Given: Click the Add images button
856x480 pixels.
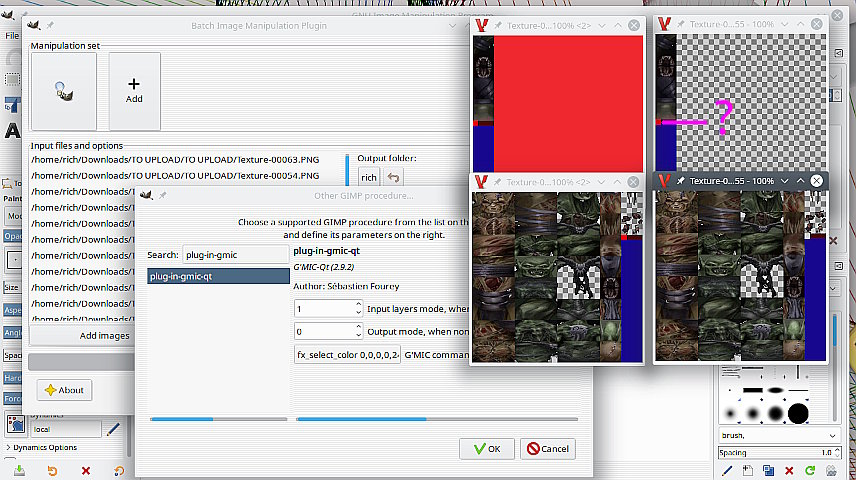Looking at the screenshot, I should pyautogui.click(x=82, y=336).
